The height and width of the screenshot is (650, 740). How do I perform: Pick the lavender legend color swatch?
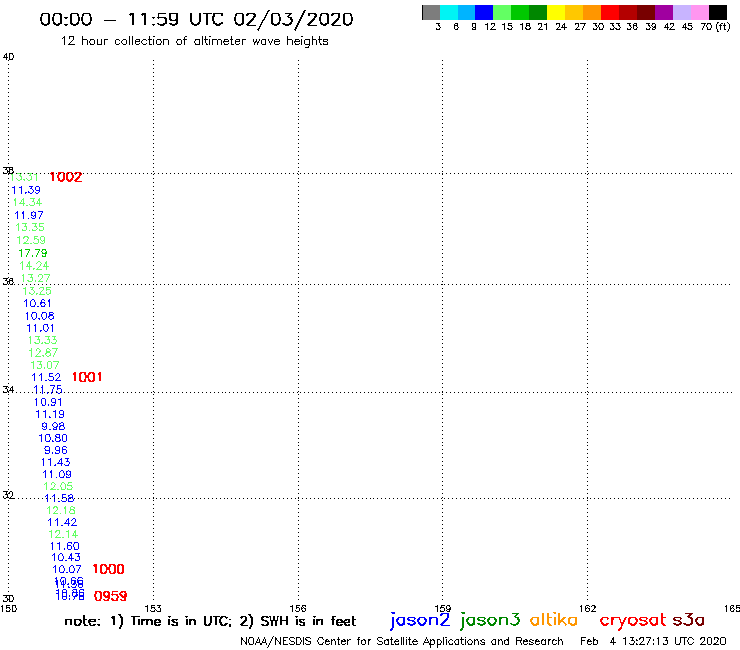(681, 12)
